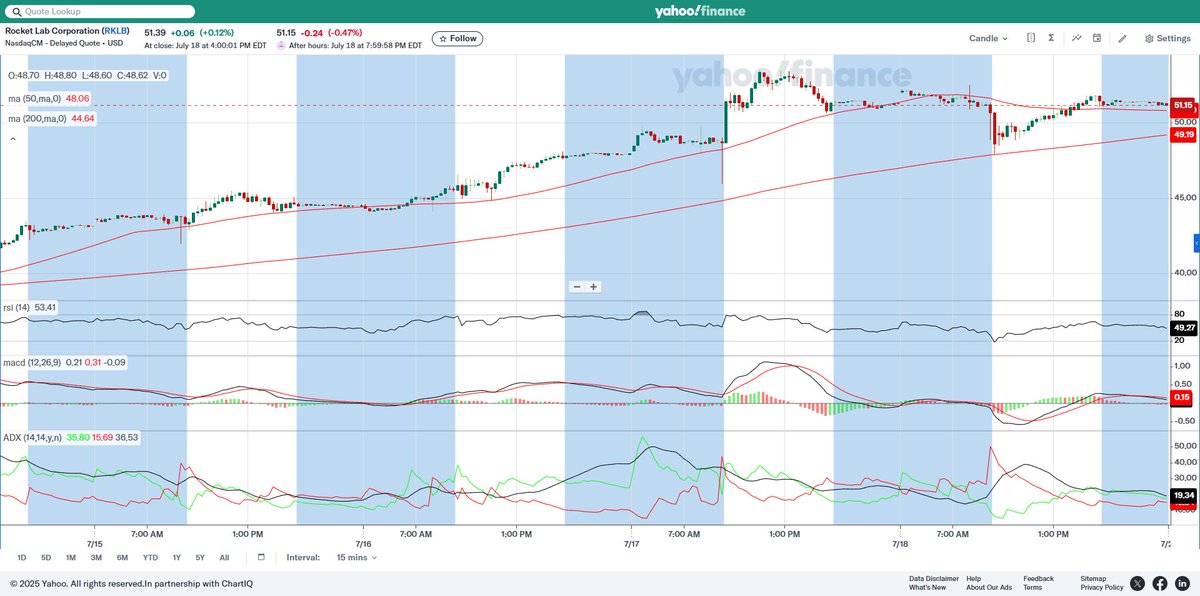Select the ma (50,ma,0) indicator label
Viewport: 1200px width, 596px height.
[x=34, y=98]
